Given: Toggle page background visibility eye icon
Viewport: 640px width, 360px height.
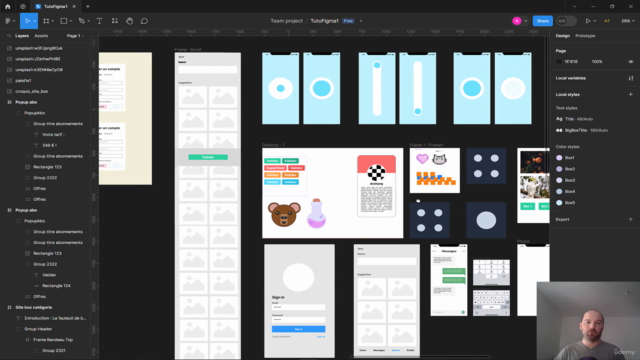Looking at the screenshot, I should [631, 62].
